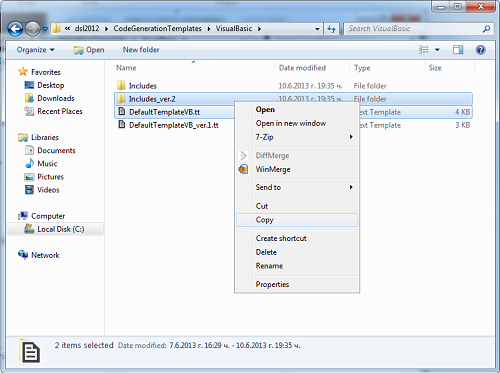Click the VisualBasic breadcrumb
Screen dimensions: 500x373
(x=234, y=29)
